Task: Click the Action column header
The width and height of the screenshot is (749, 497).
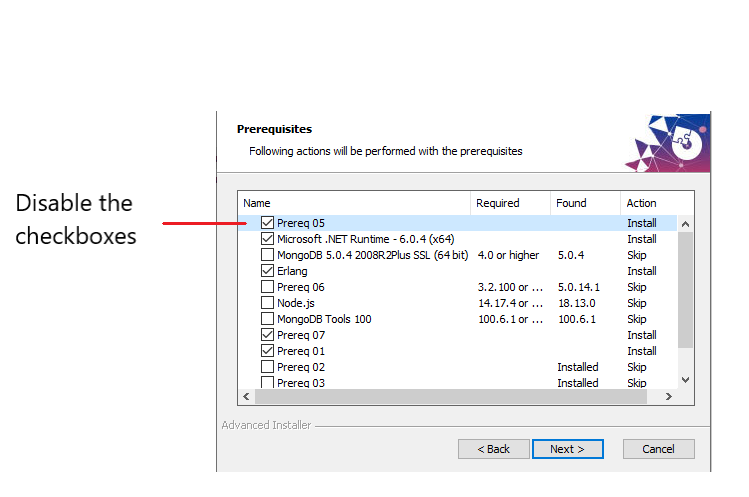Action: click(x=648, y=203)
